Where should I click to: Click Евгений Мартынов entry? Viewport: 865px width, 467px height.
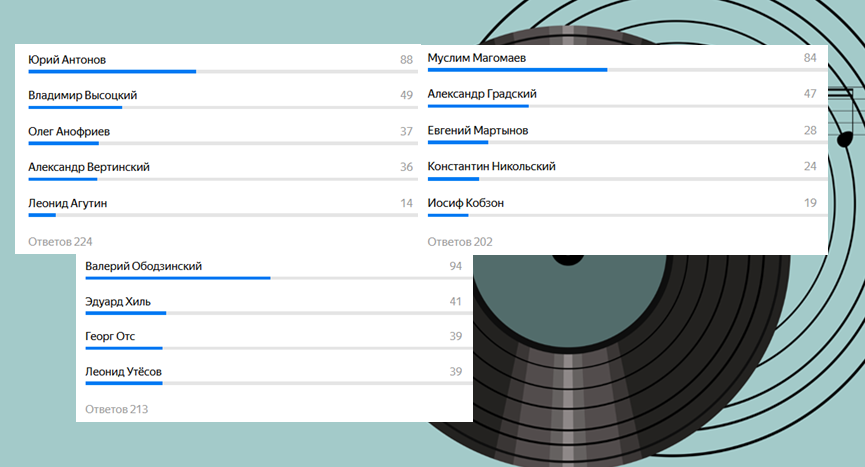627,135
